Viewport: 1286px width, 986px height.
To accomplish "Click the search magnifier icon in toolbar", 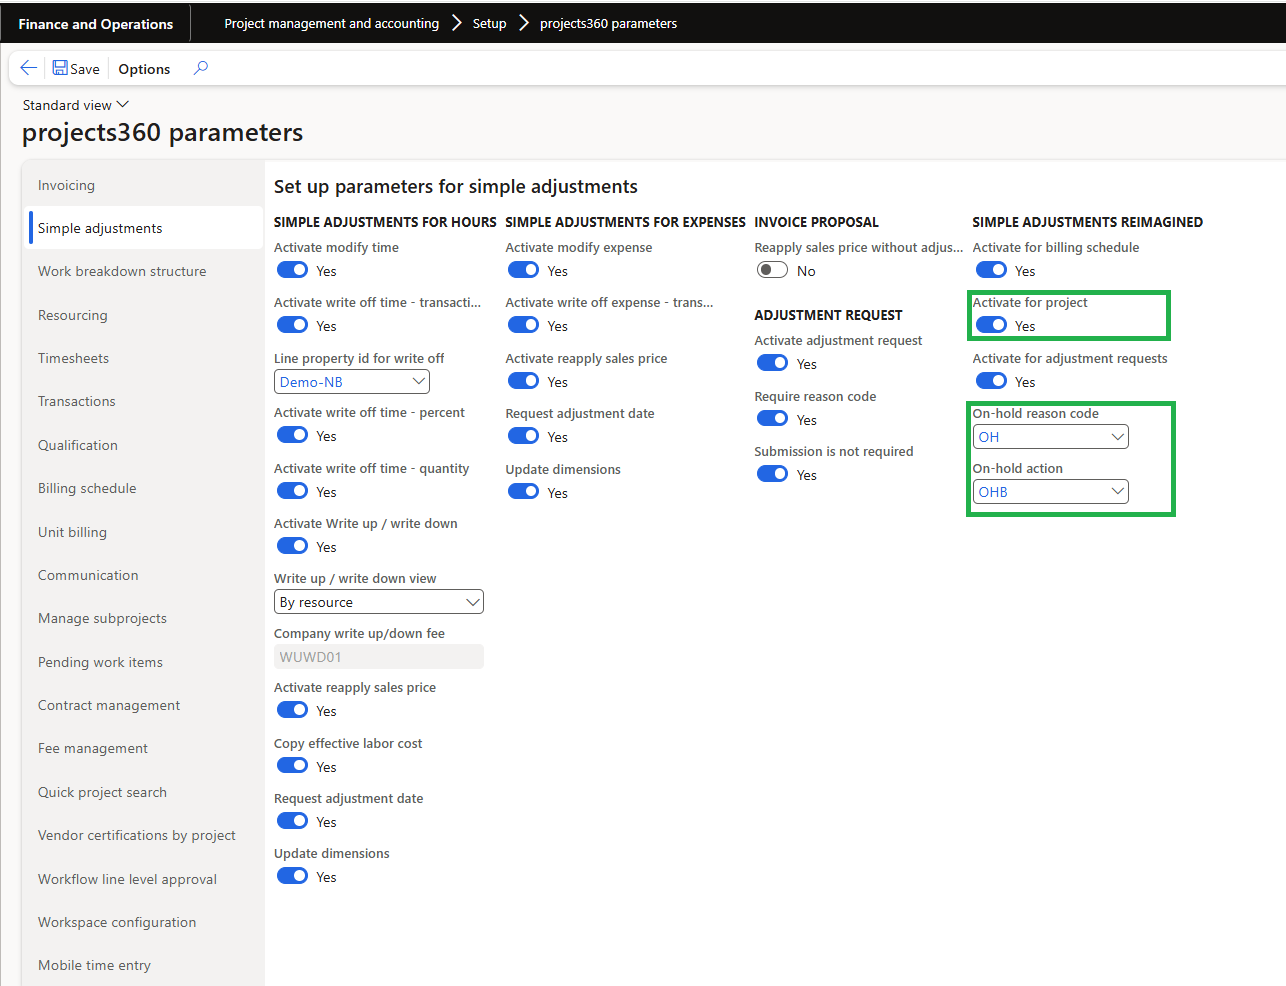I will click(201, 68).
